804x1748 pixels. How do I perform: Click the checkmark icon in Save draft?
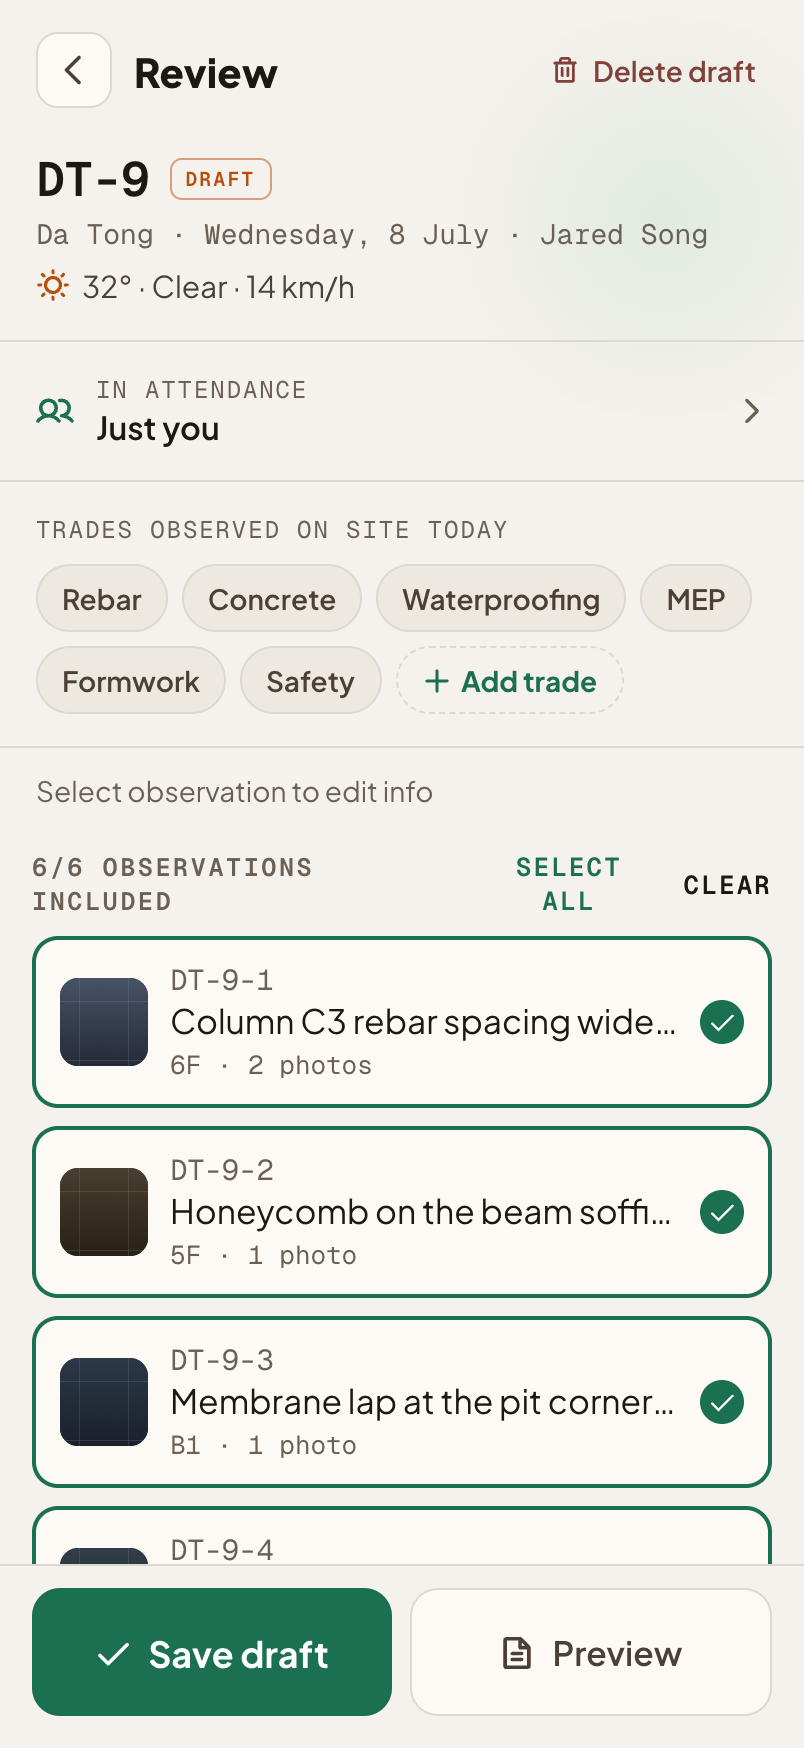pyautogui.click(x=114, y=1654)
